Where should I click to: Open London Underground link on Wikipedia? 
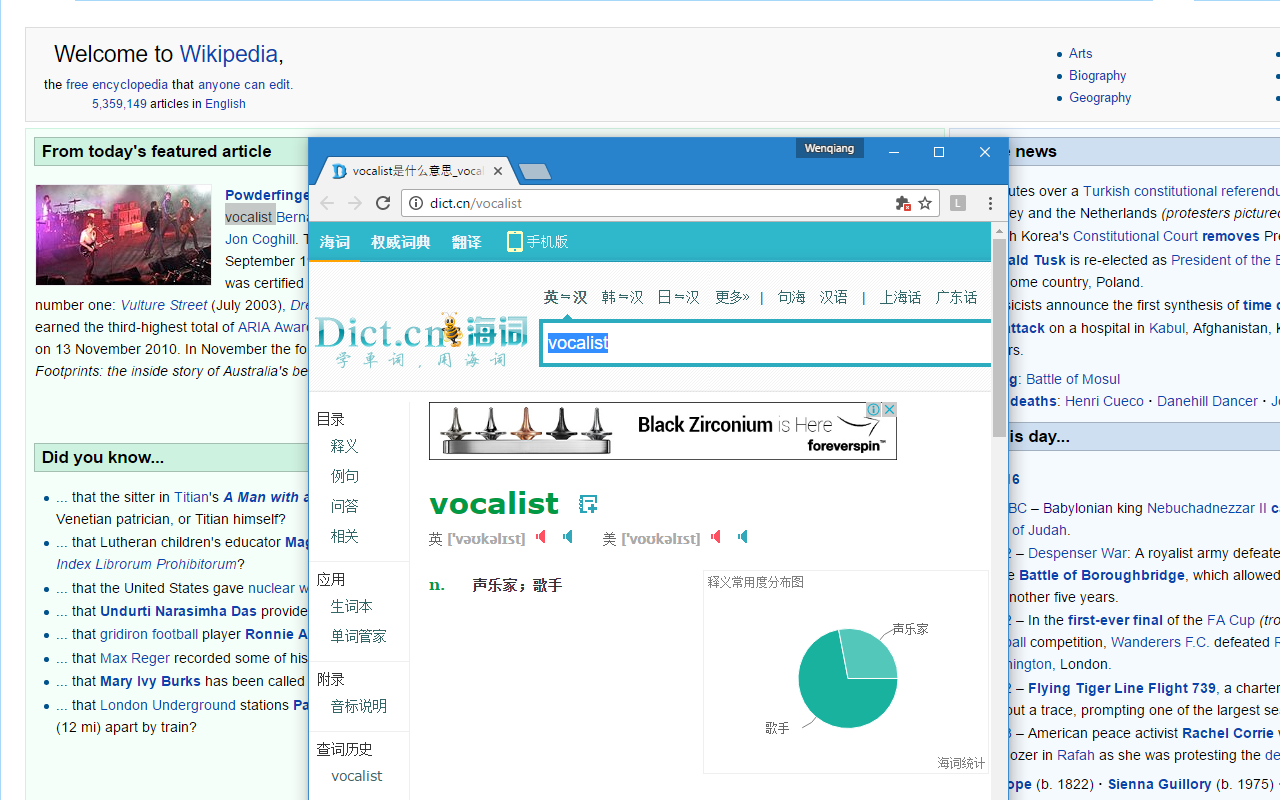168,705
